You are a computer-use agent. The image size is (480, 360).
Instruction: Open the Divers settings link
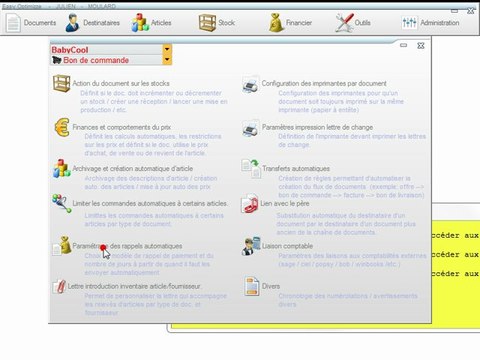coord(271,286)
